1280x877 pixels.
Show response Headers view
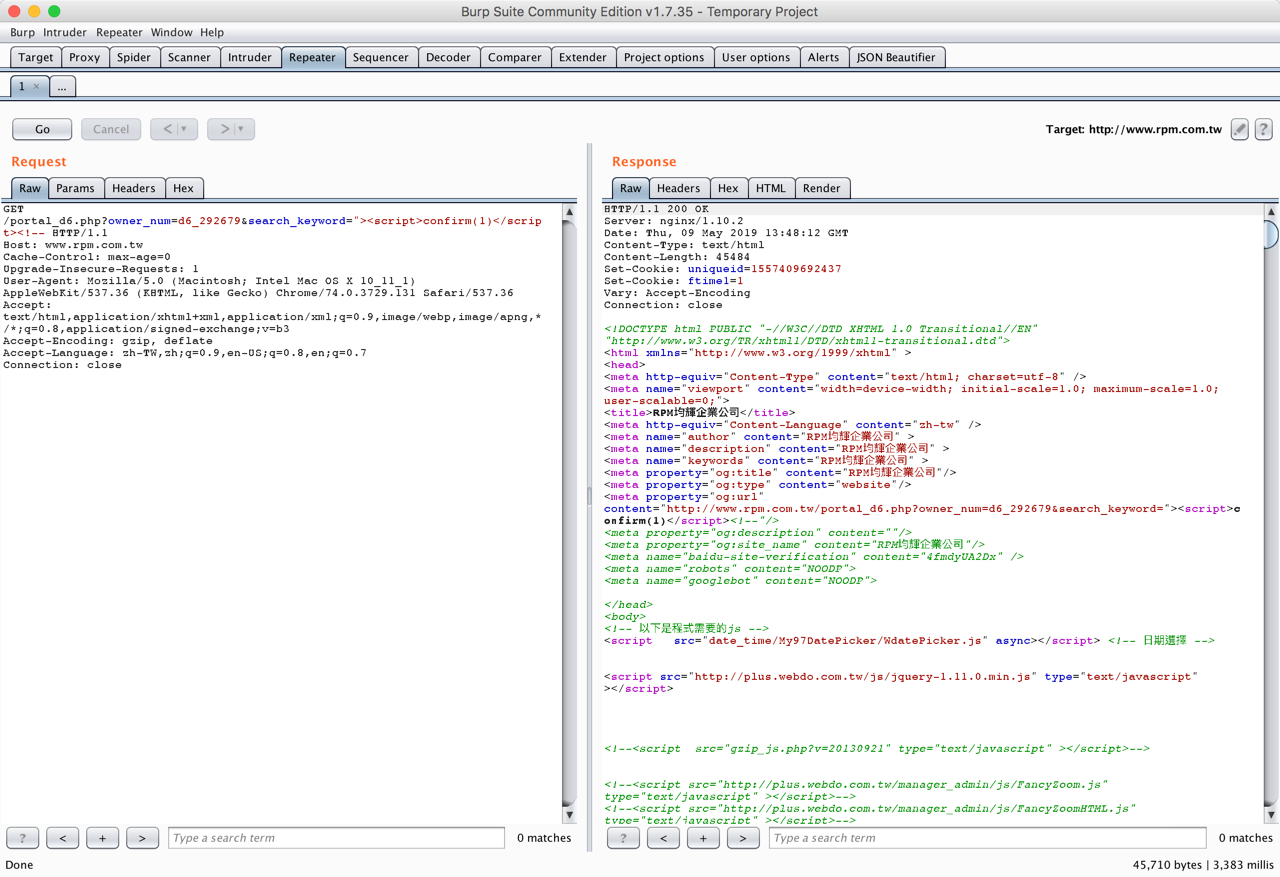[679, 188]
